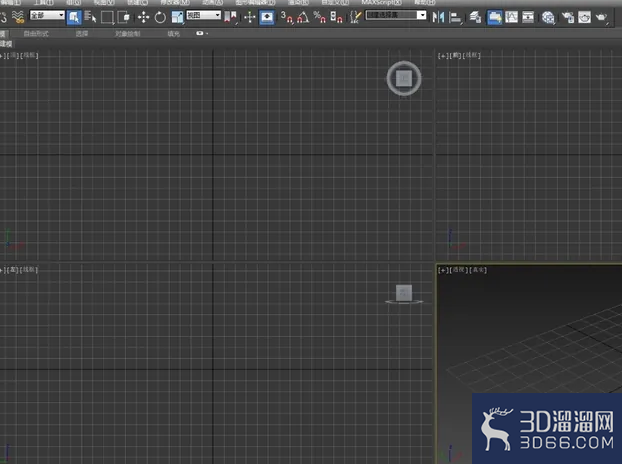
Task: Click Use Pivot Point Center icon
Action: tap(231, 17)
